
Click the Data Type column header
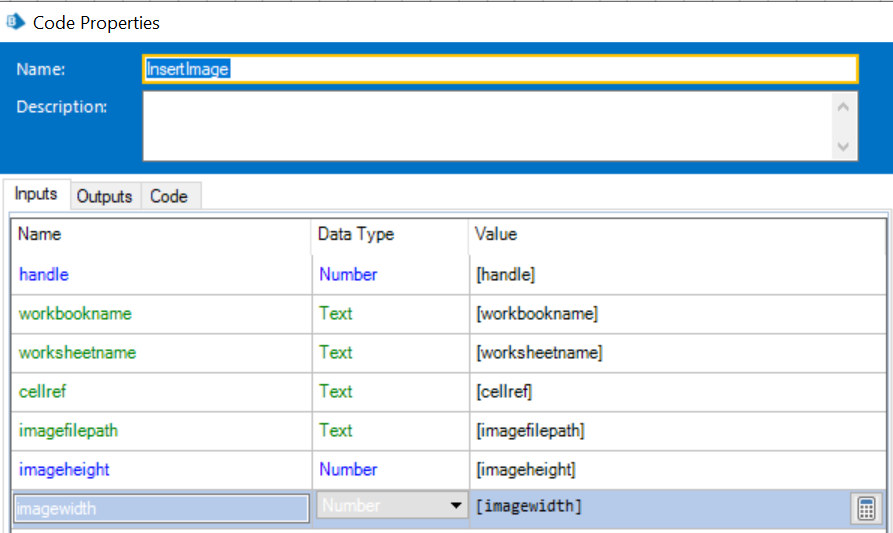click(356, 234)
